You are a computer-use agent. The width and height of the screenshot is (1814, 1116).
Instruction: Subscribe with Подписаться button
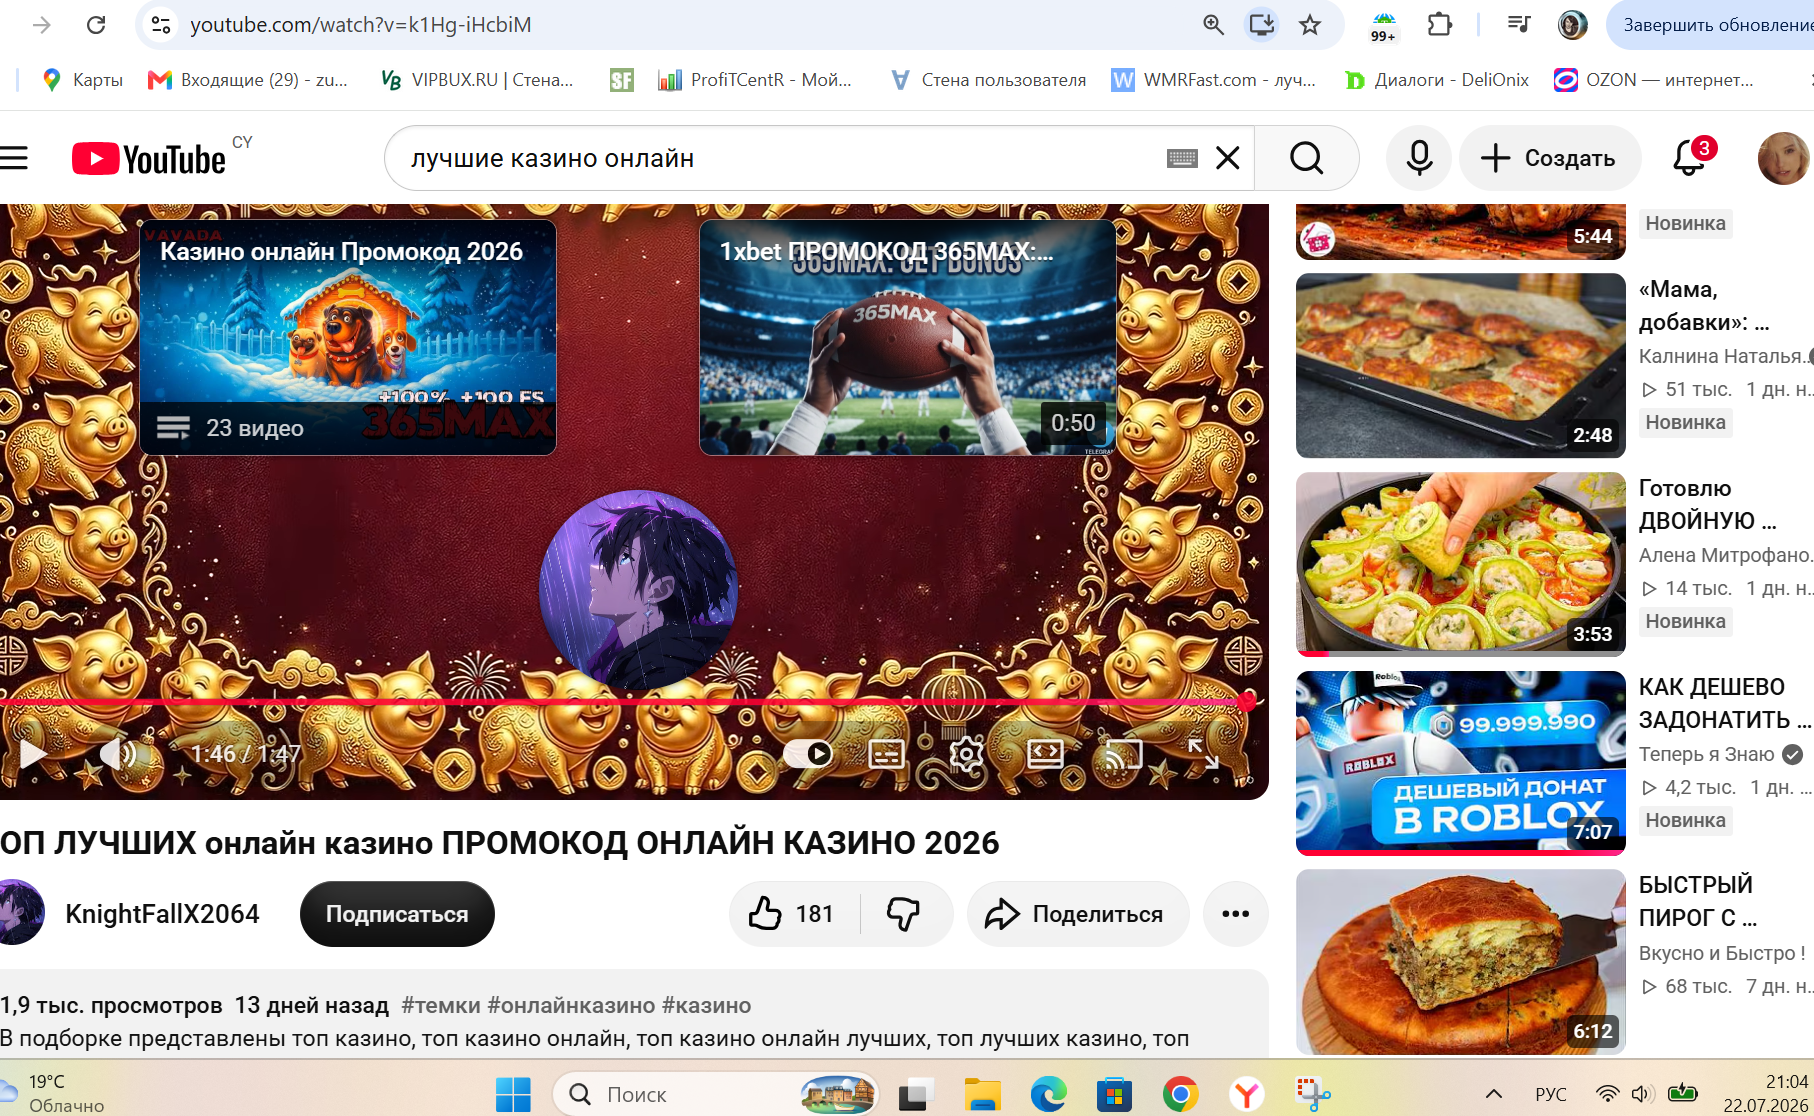[397, 914]
